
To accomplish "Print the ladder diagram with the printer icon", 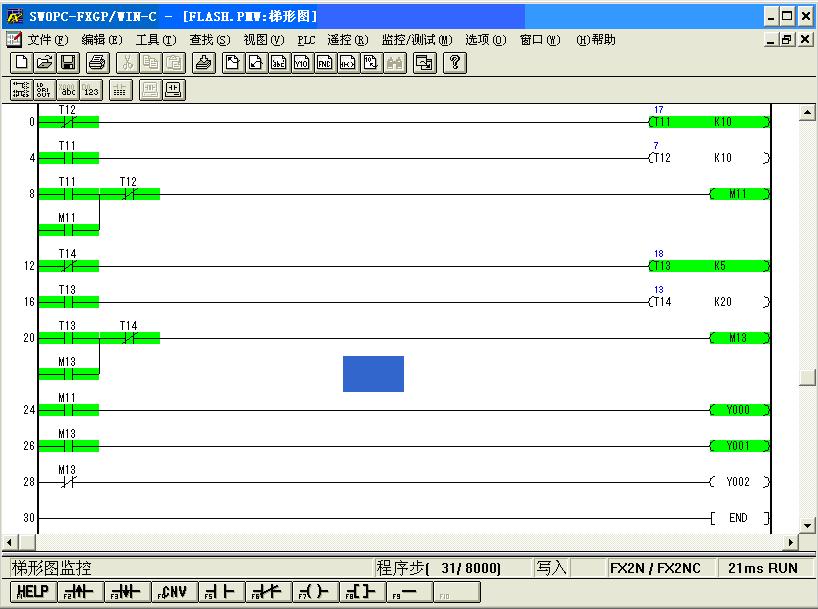I will coord(96,63).
